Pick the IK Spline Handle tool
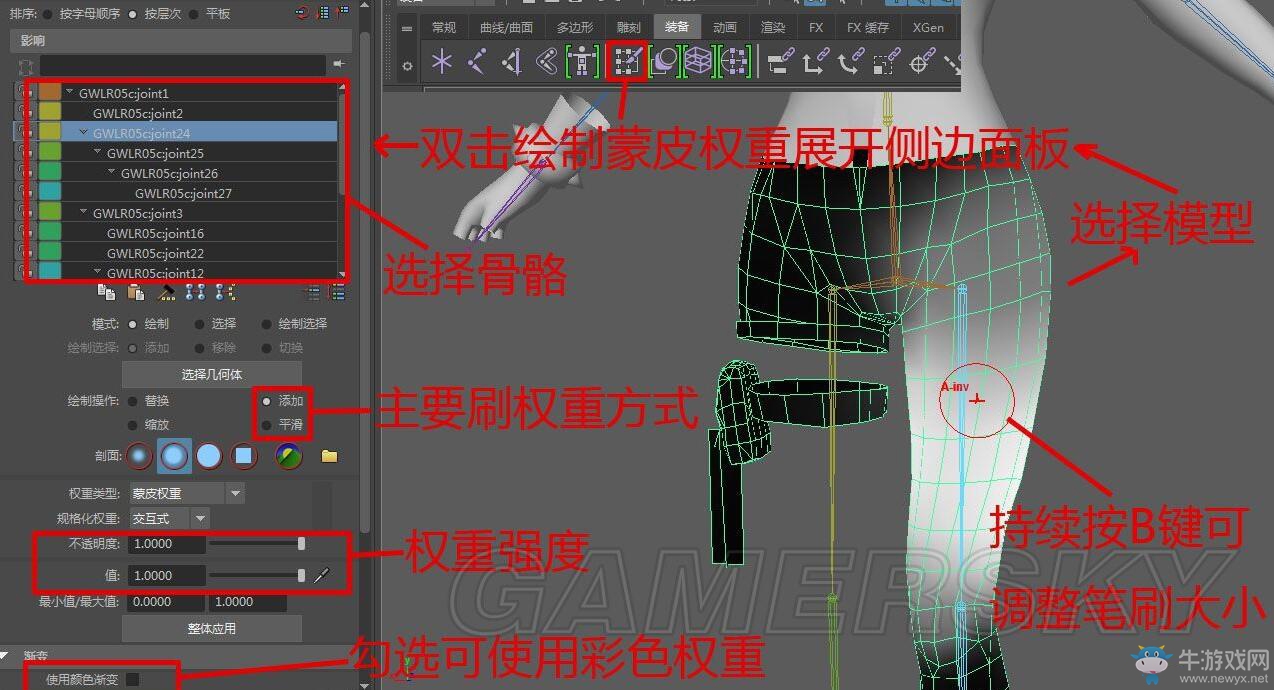The image size is (1274, 690). coord(547,62)
